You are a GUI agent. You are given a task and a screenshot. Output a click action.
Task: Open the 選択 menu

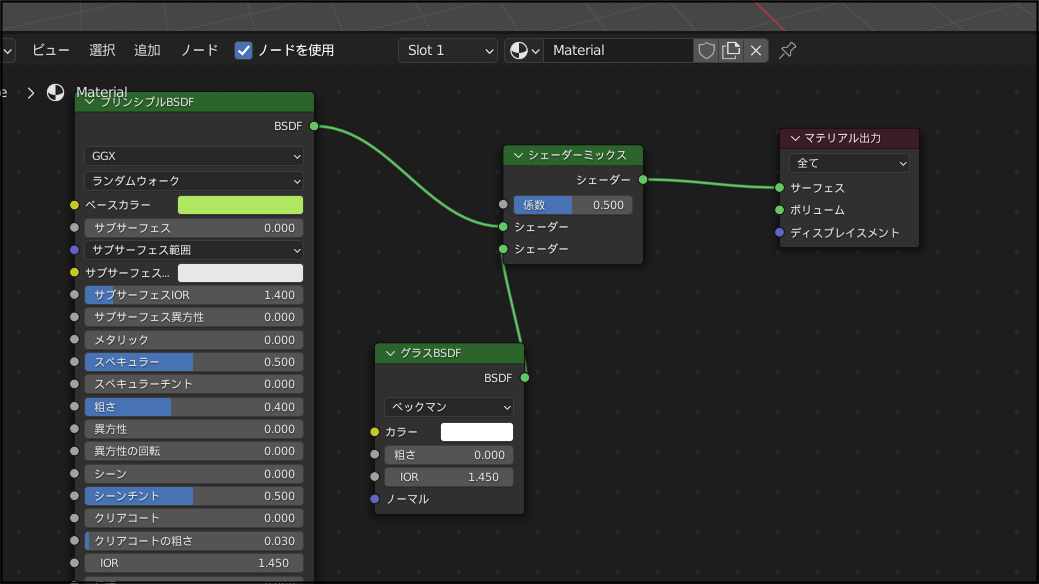(x=102, y=50)
